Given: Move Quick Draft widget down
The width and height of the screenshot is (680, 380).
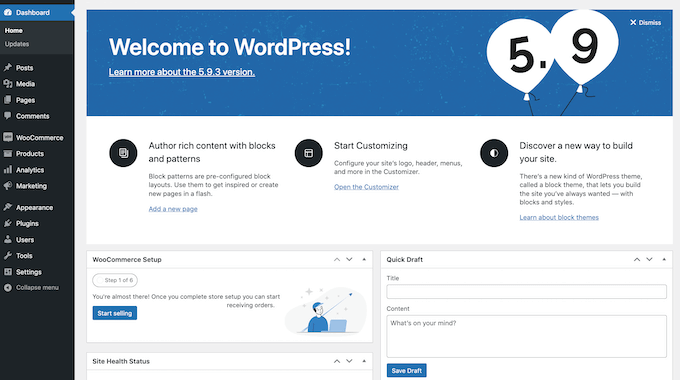Looking at the screenshot, I should (x=649, y=259).
